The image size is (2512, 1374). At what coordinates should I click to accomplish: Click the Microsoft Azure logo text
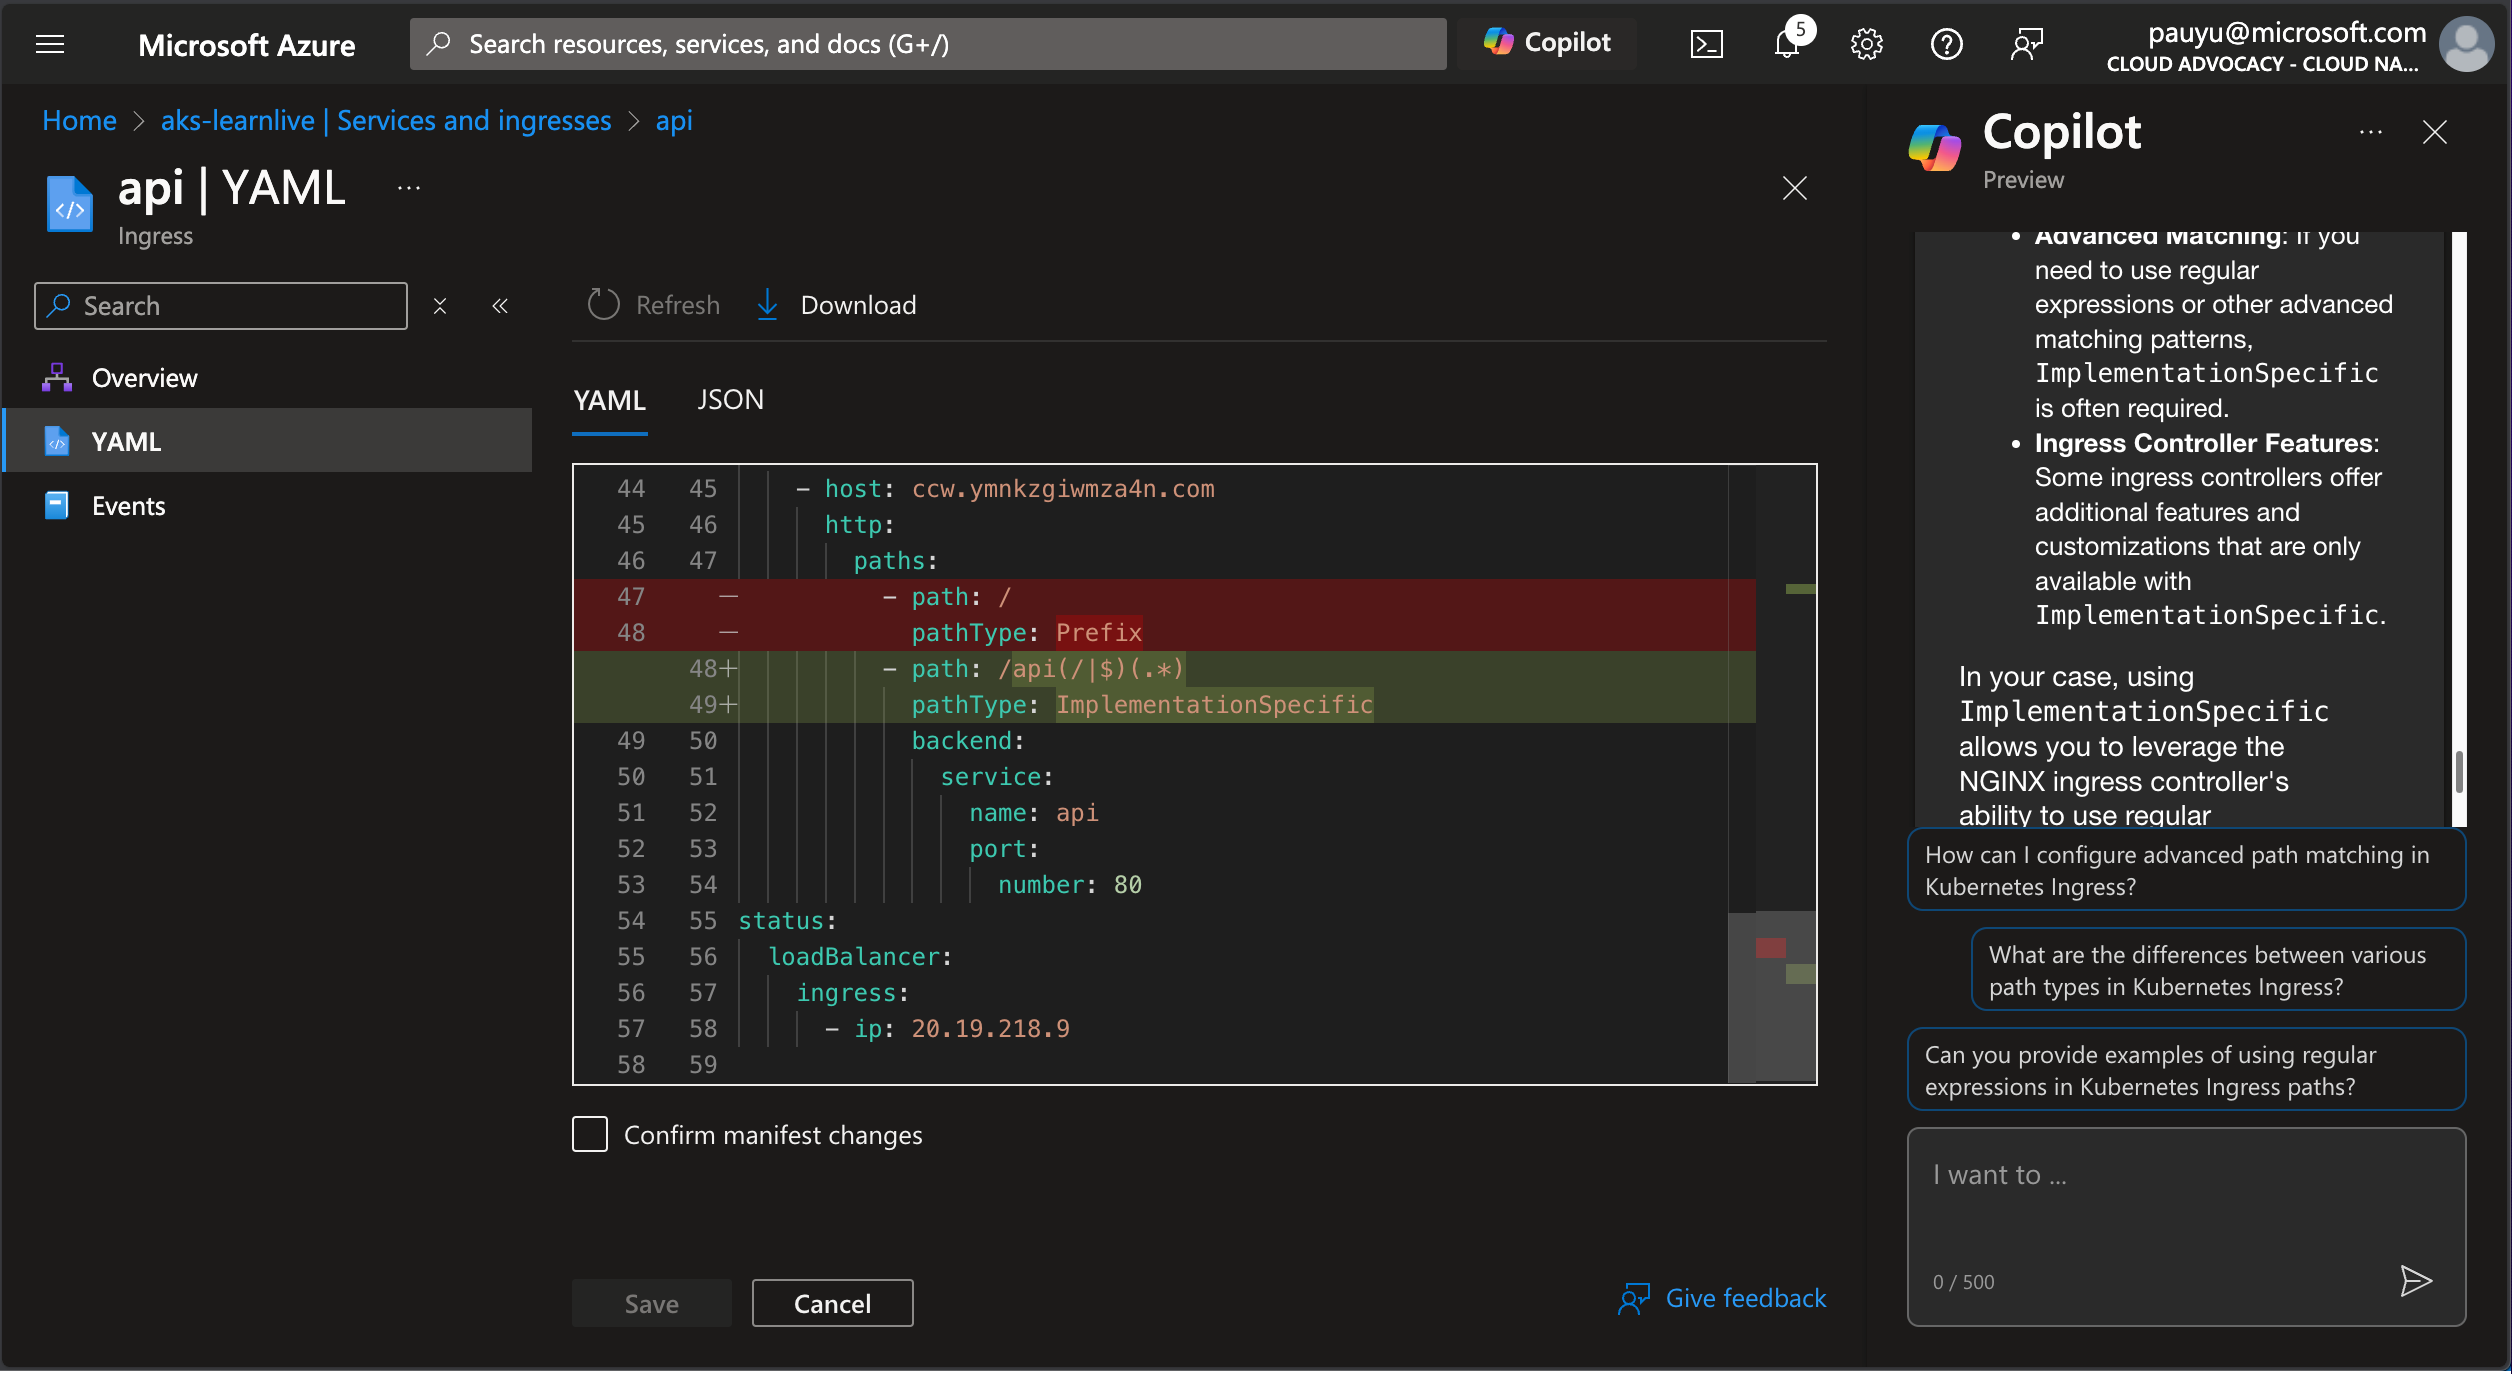[x=246, y=45]
